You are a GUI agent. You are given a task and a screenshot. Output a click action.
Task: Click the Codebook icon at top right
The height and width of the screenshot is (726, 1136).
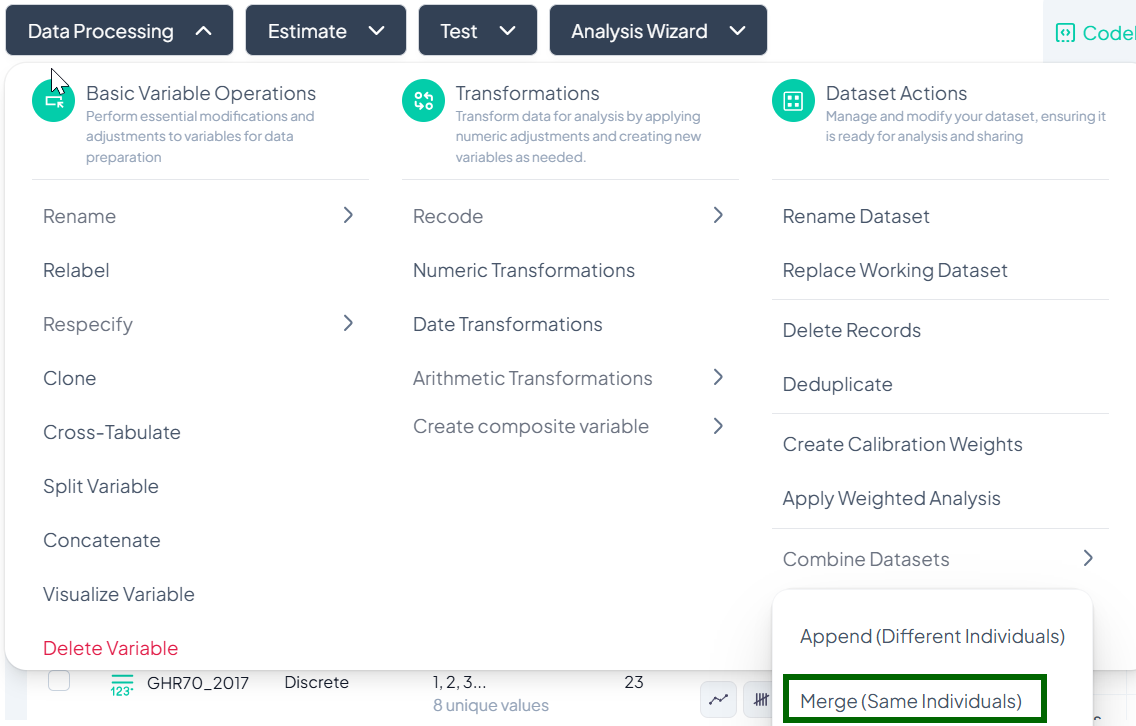[1065, 33]
